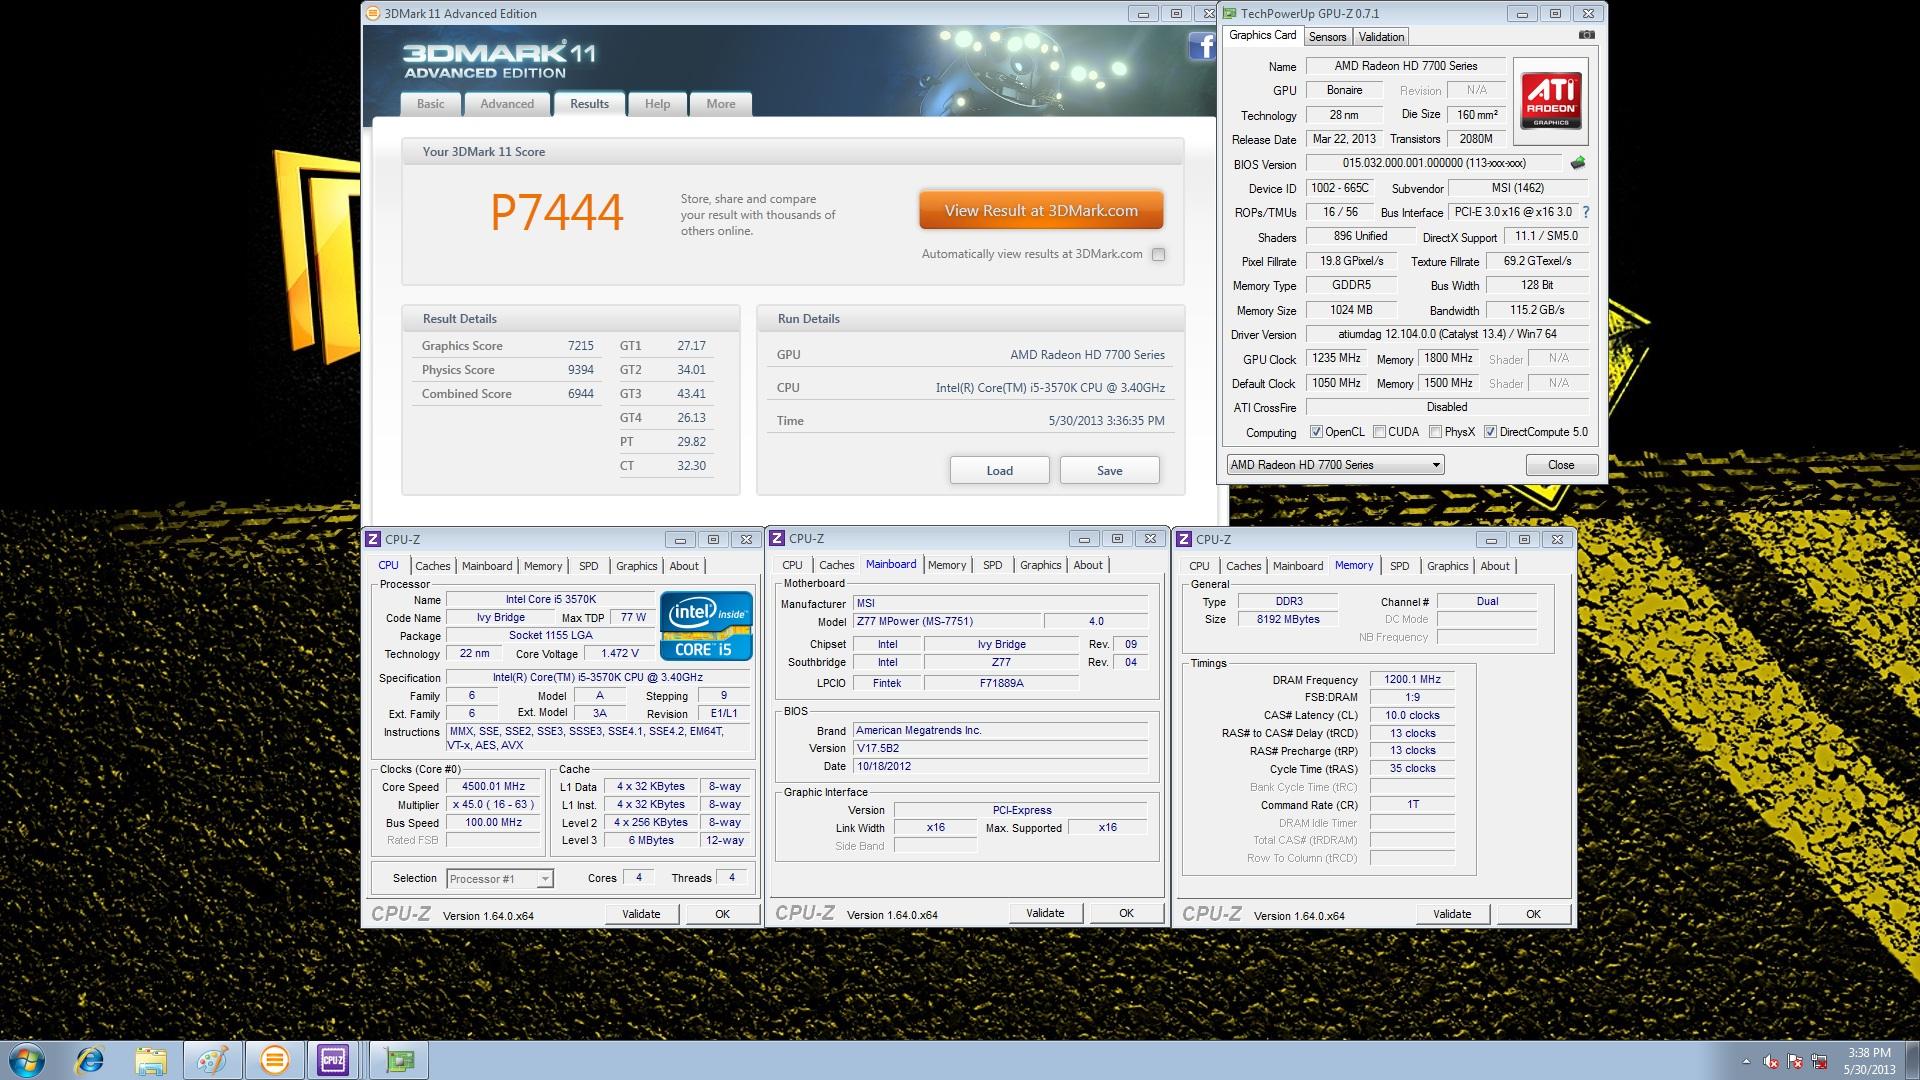1920x1080 pixels.
Task: Click the P7444 score text
Action: [x=557, y=212]
